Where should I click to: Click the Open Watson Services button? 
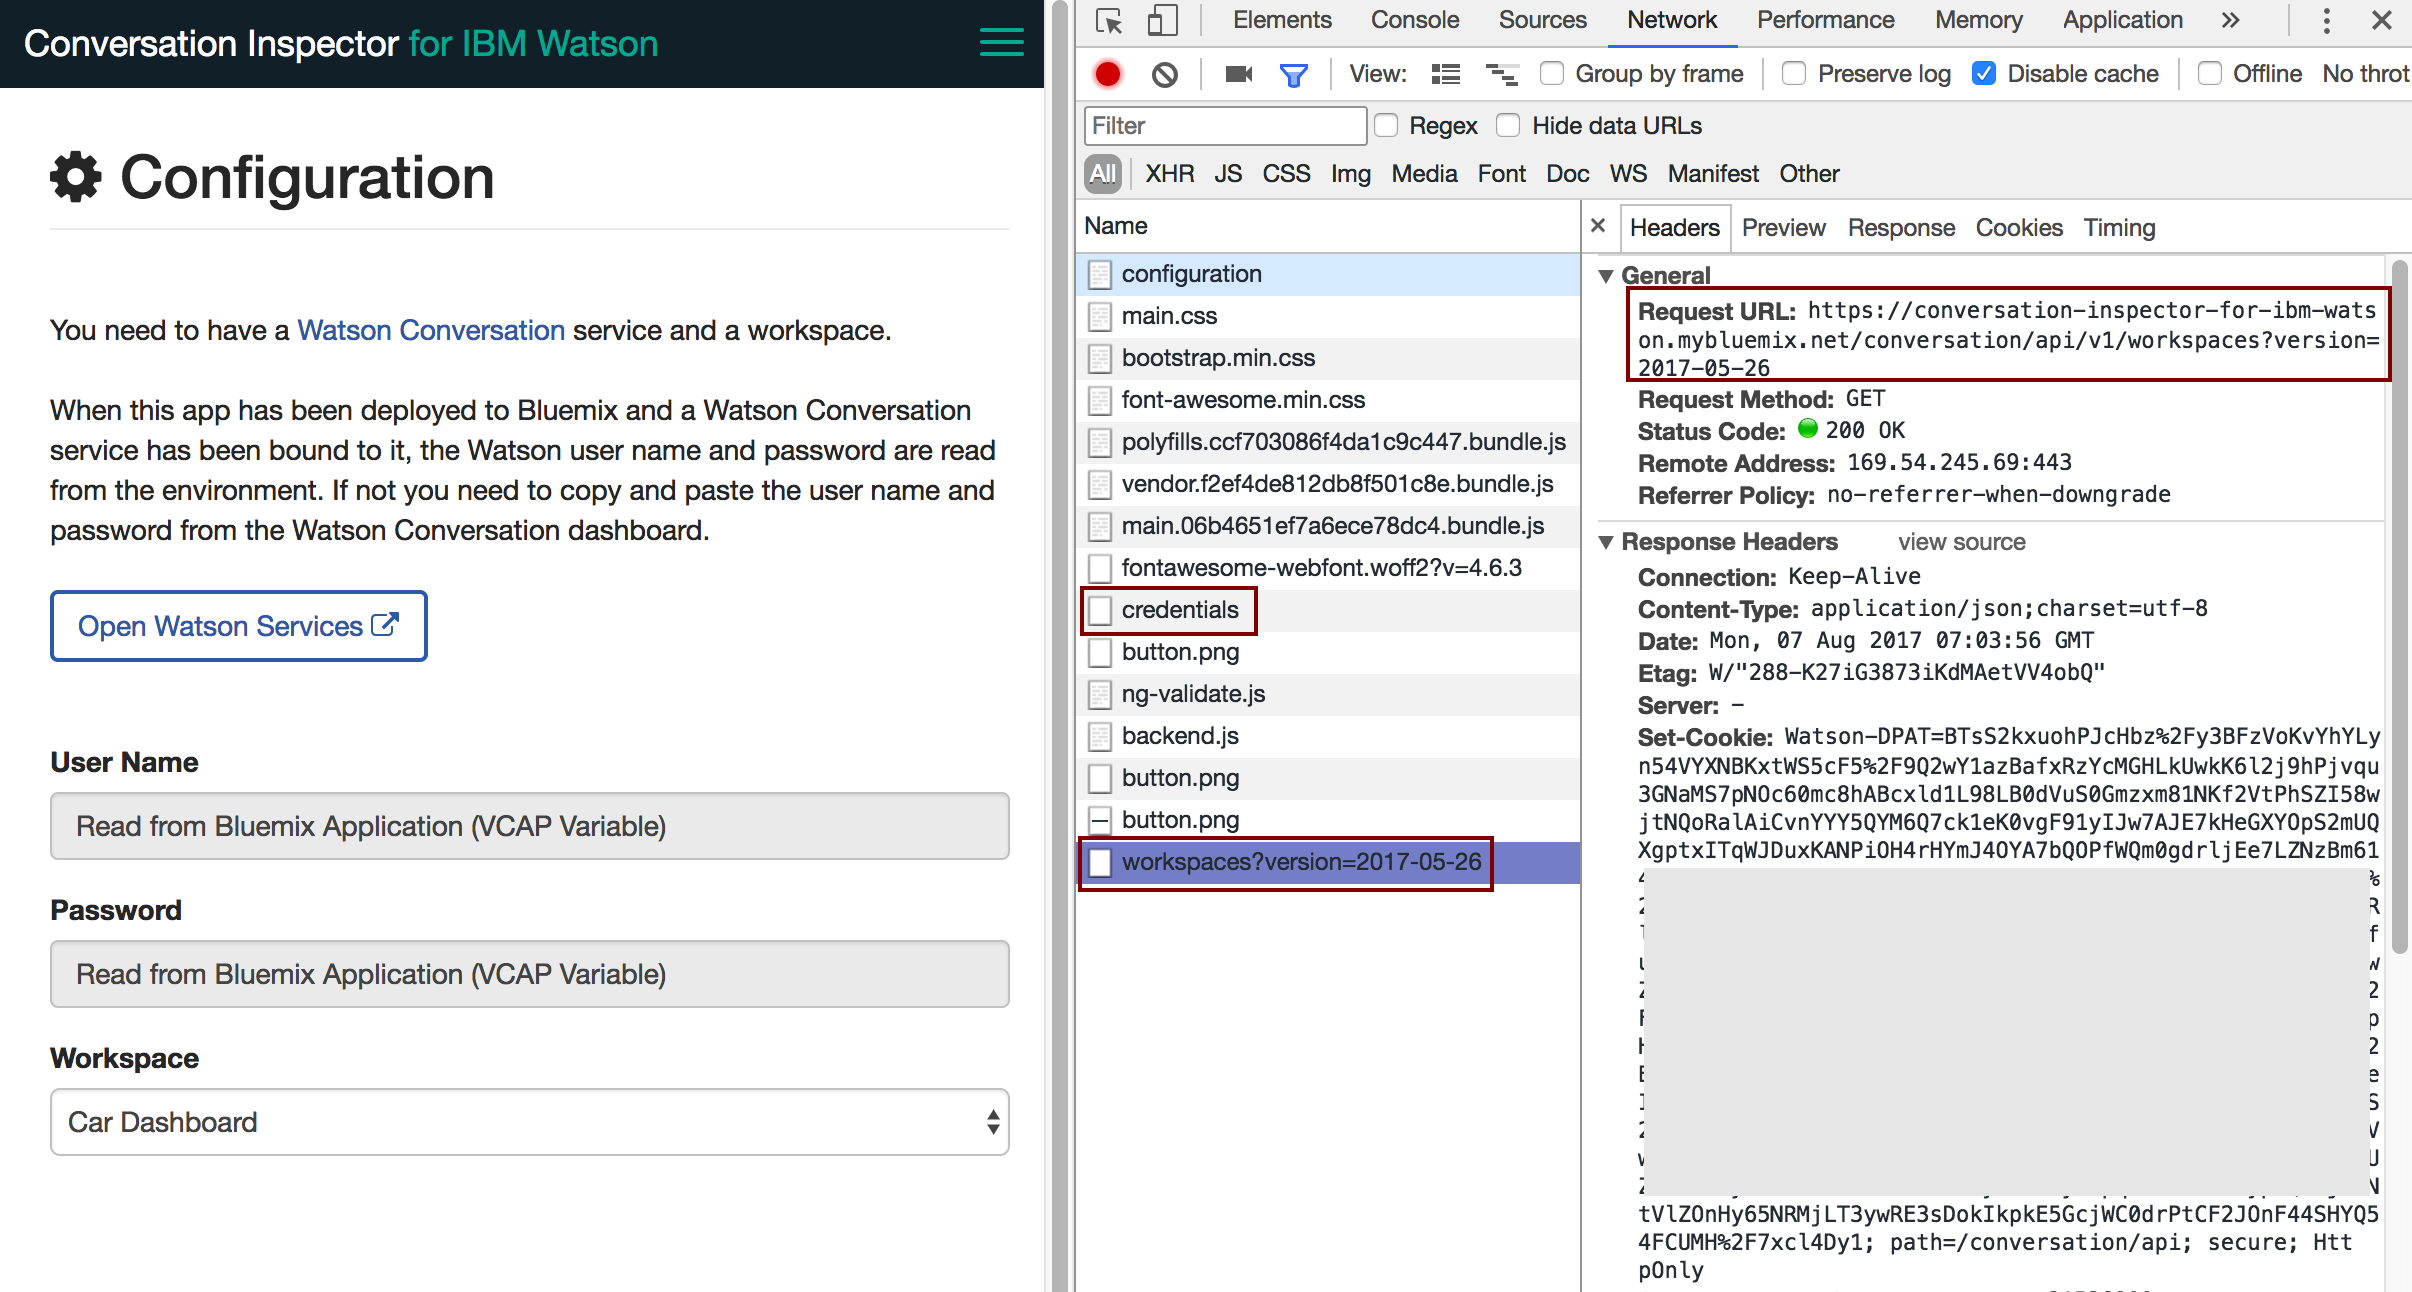pos(239,626)
